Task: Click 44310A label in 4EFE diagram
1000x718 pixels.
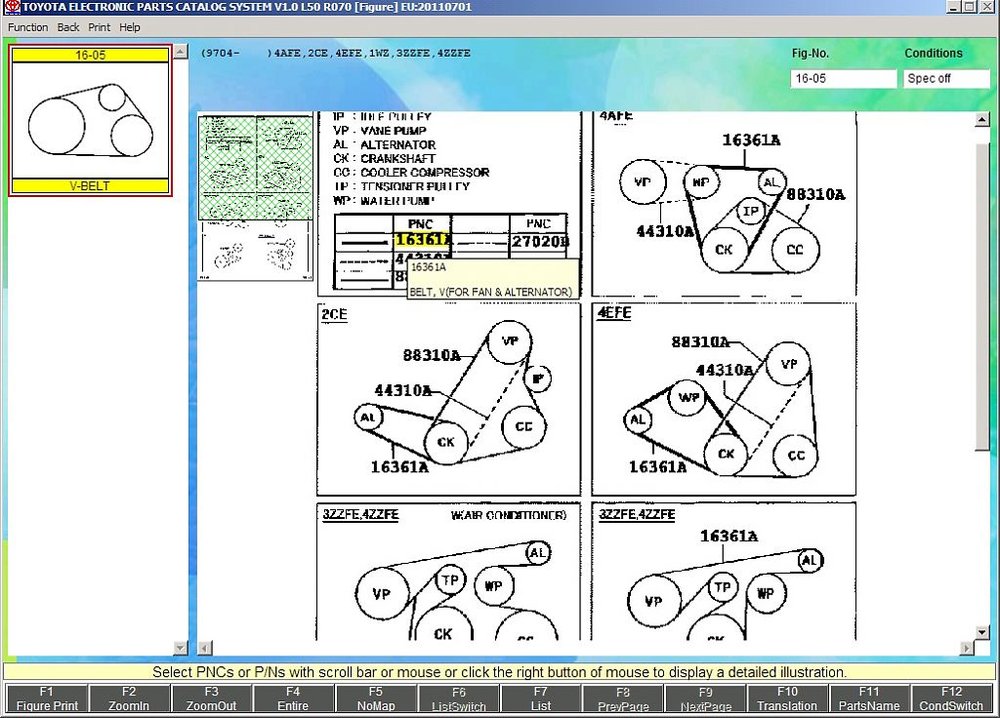Action: (x=724, y=370)
